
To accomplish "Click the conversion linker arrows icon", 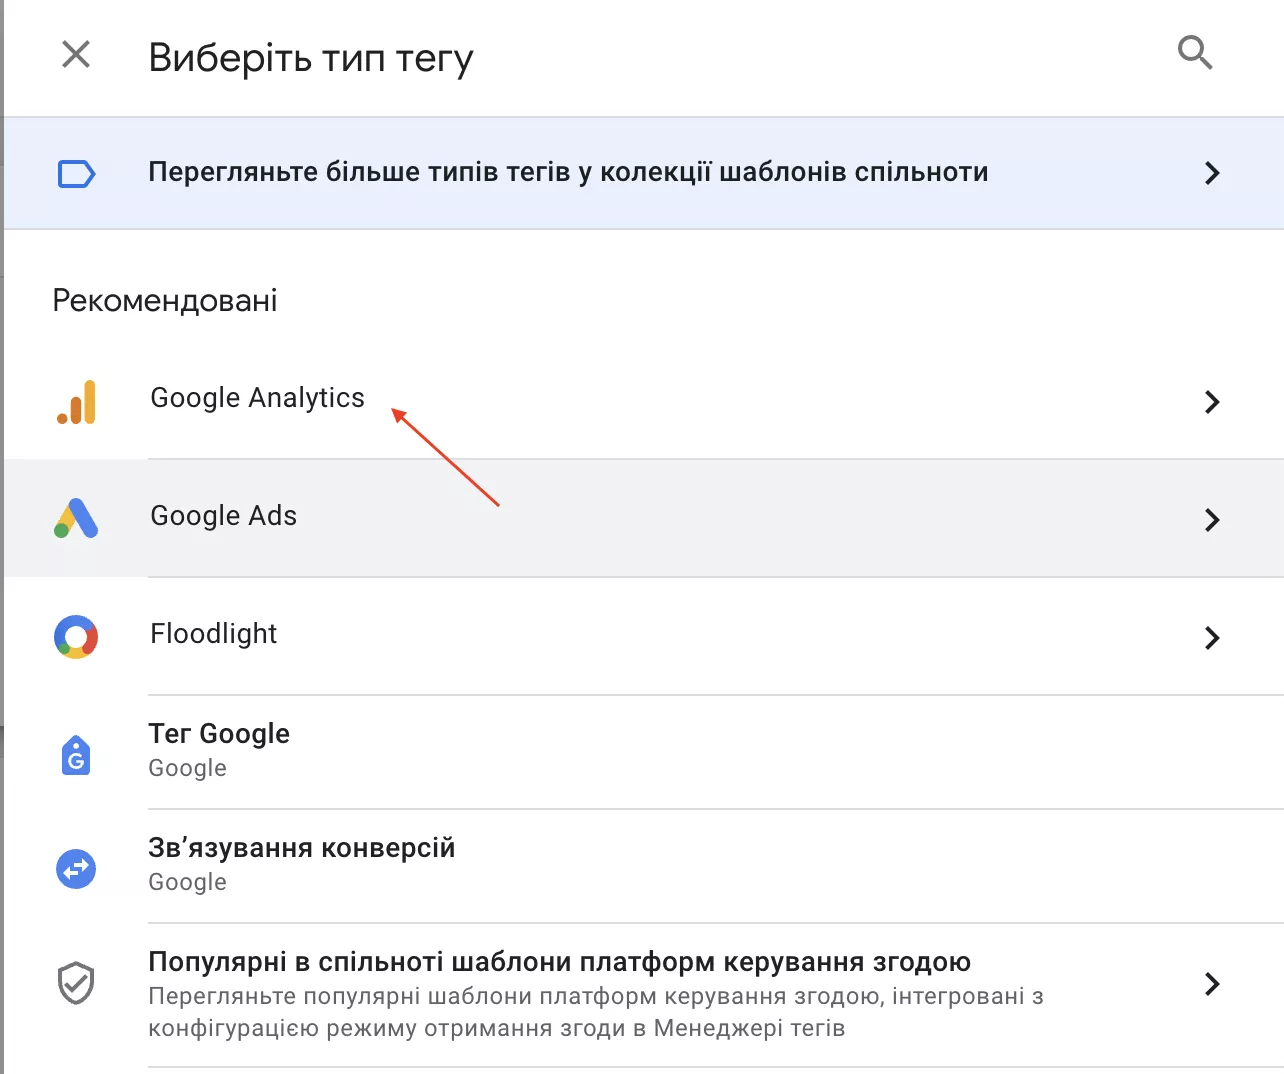I will pyautogui.click(x=76, y=869).
